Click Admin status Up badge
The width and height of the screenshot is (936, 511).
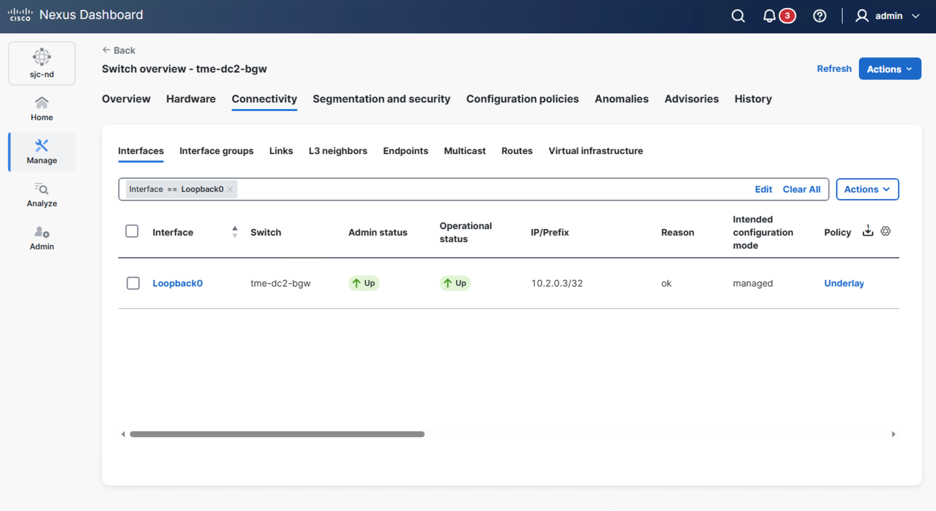point(364,283)
